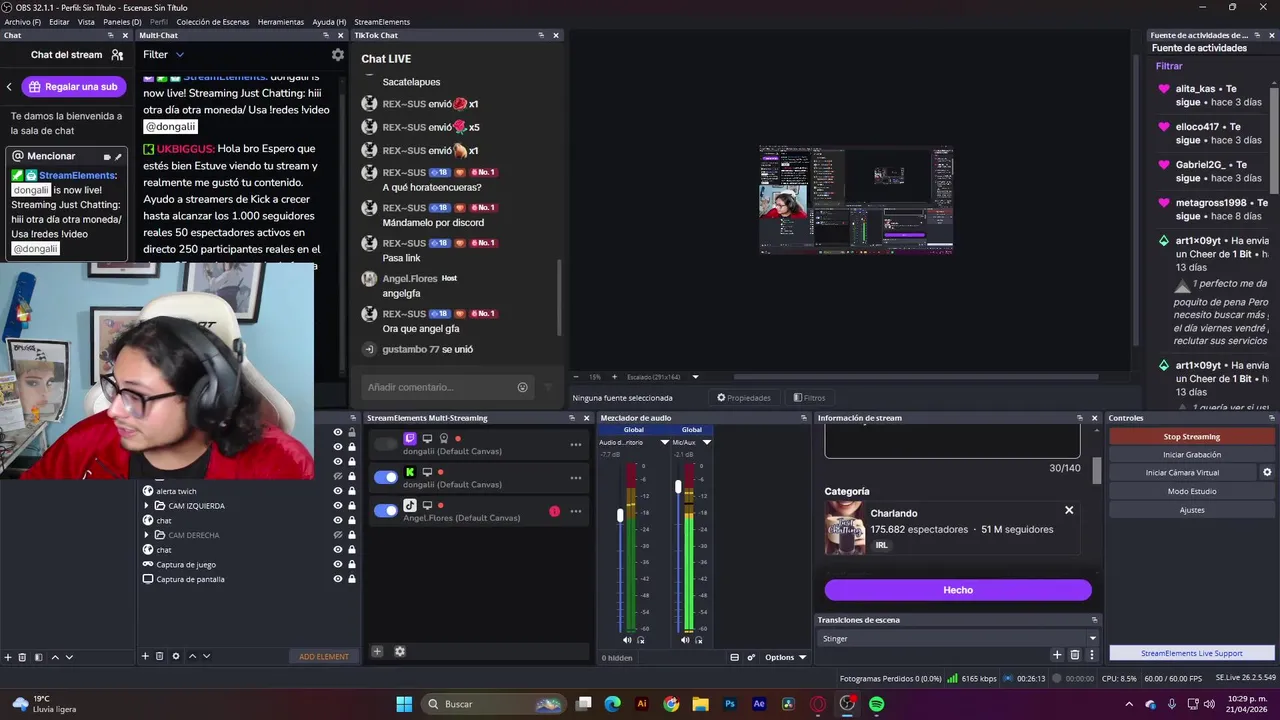Disable the Angel.Flores TikTok stream toggle
Screen dimensions: 1280x720
pyautogui.click(x=385, y=510)
